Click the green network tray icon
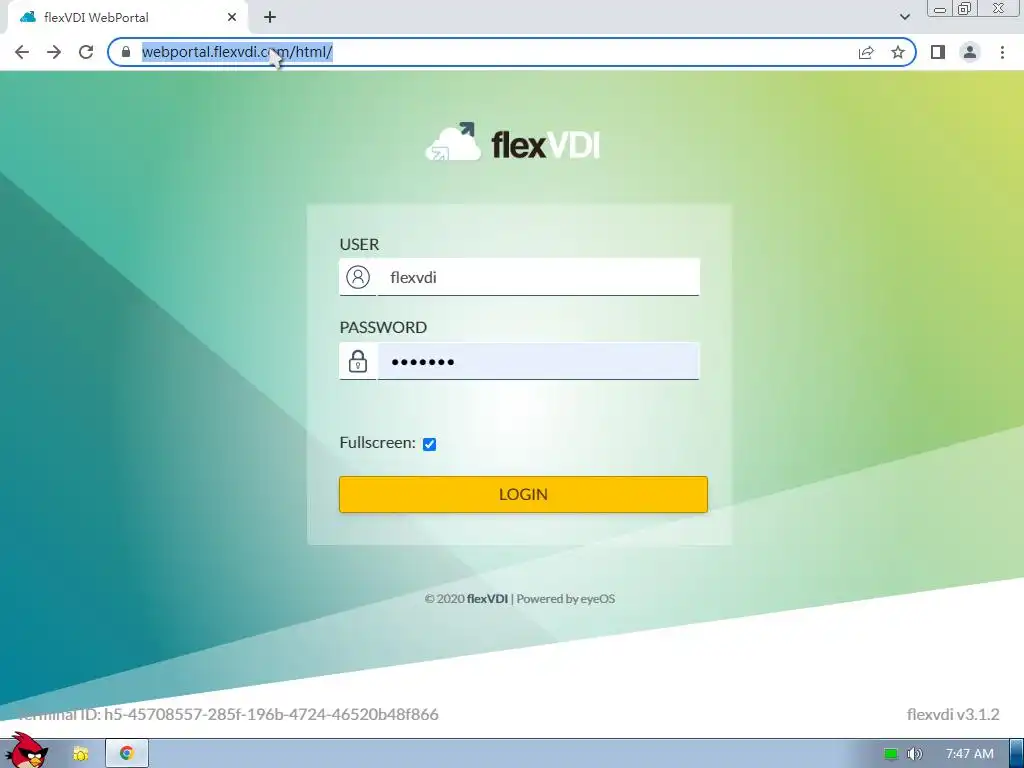1024x768 pixels. [890, 754]
